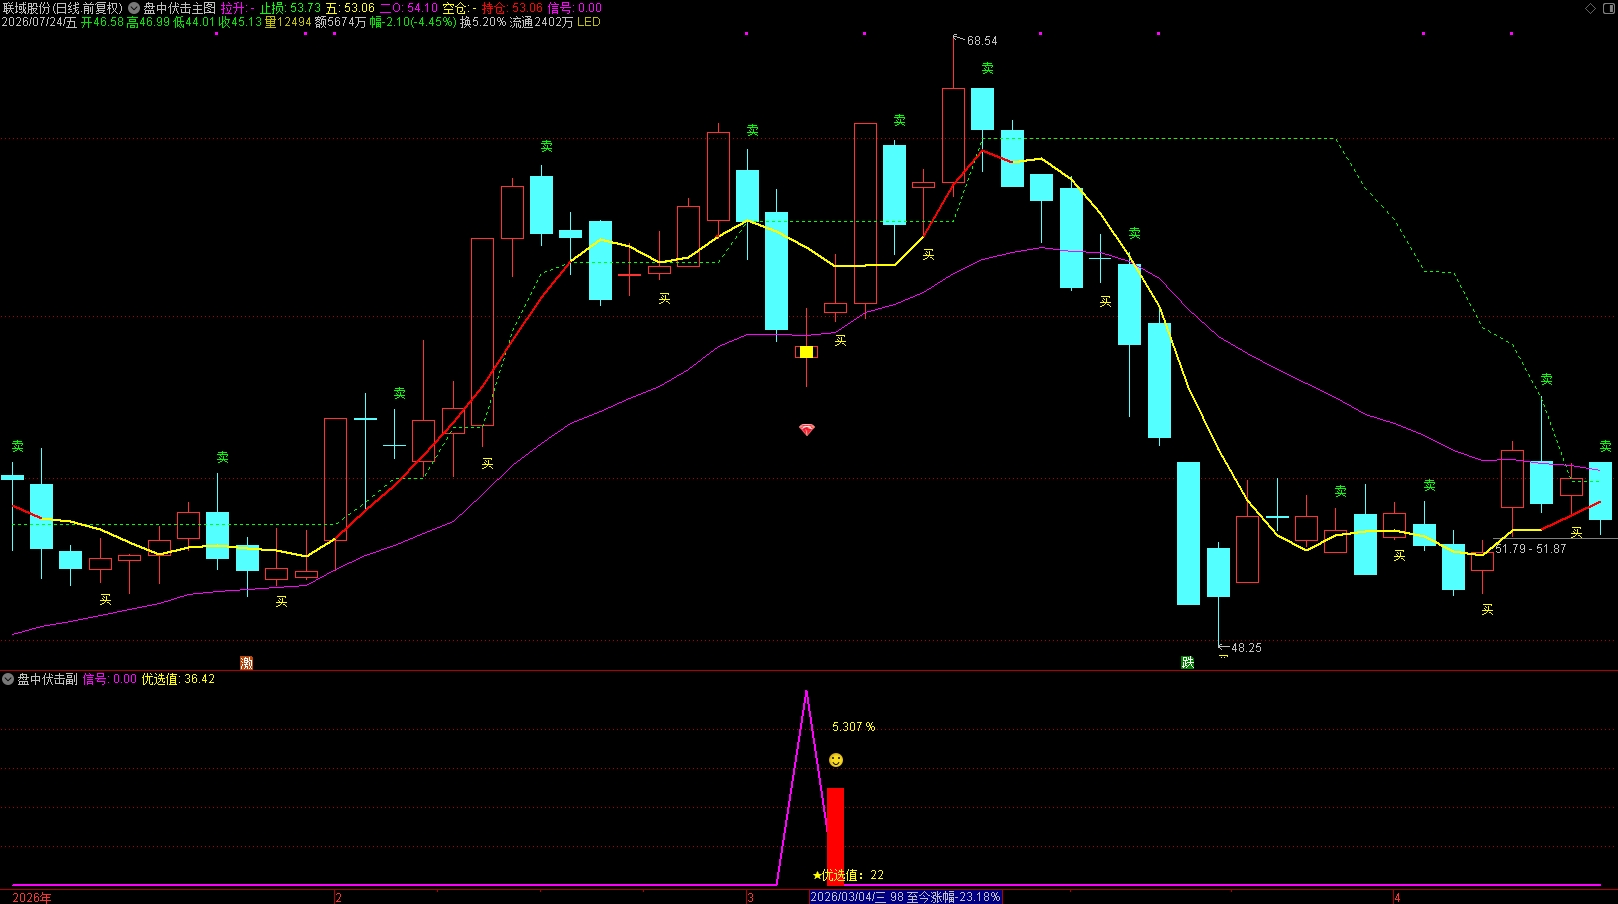
Task: Toggle the side panel icon at top right
Action: point(1608,8)
